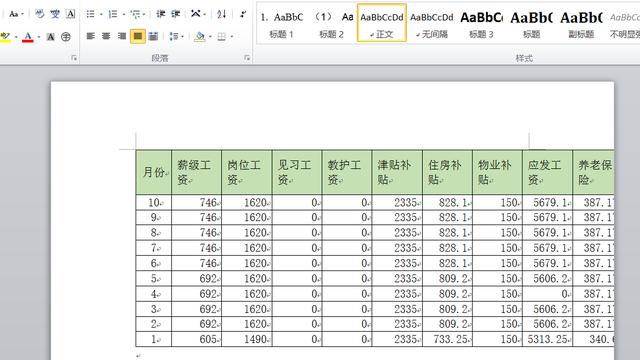Click the Line Spacing icon
This screenshot has height=360, width=640.
[x=174, y=36]
